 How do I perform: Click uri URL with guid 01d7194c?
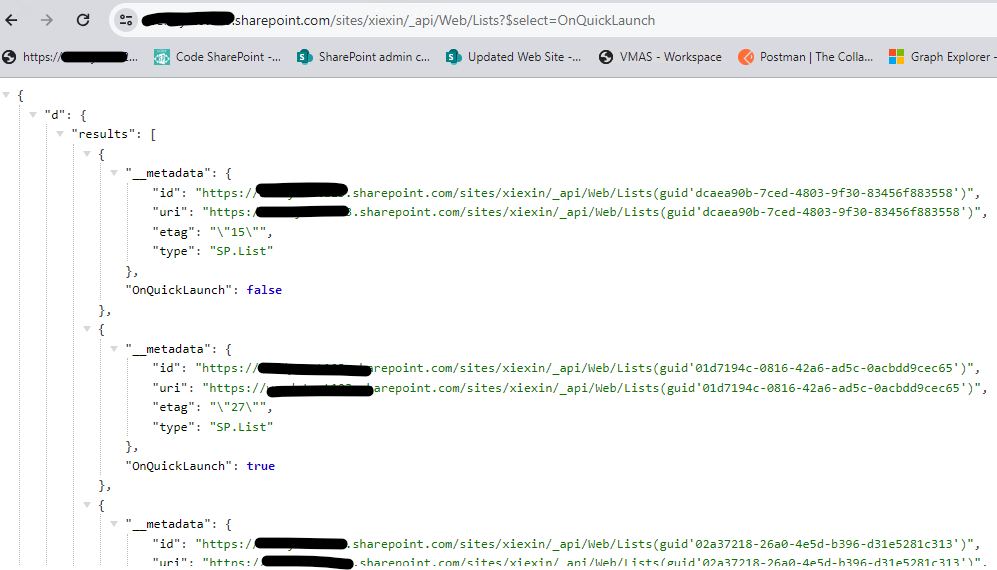pos(591,387)
